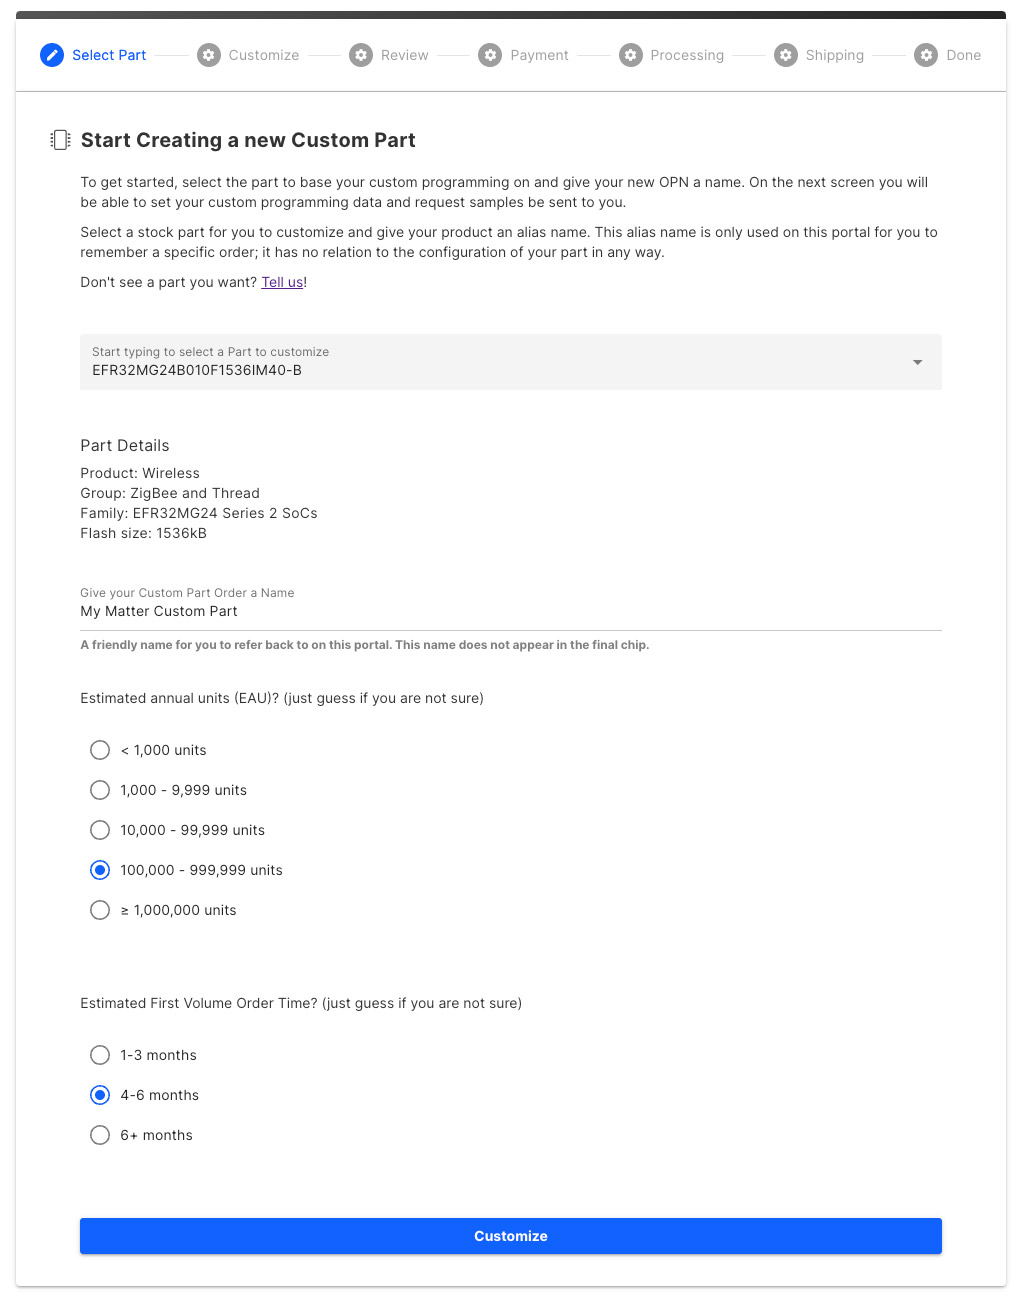The width and height of the screenshot is (1022, 1297).
Task: Click the Customize step gear icon
Action: (209, 55)
